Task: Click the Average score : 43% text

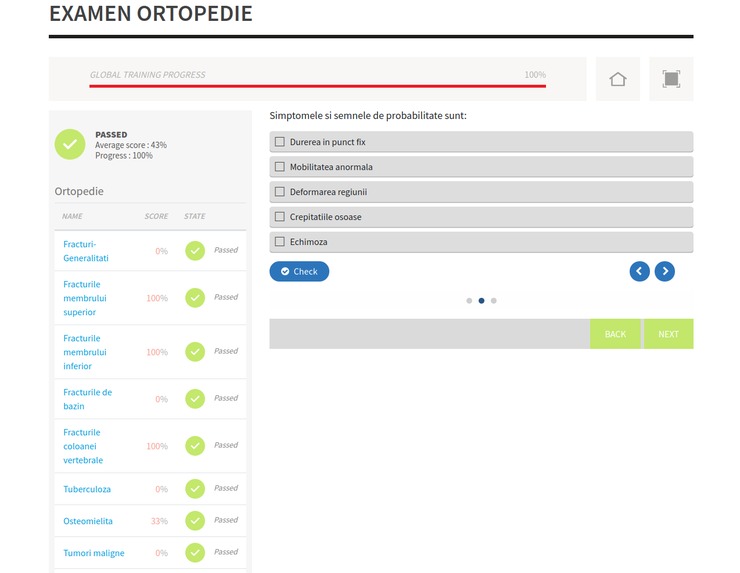Action: pyautogui.click(x=131, y=145)
